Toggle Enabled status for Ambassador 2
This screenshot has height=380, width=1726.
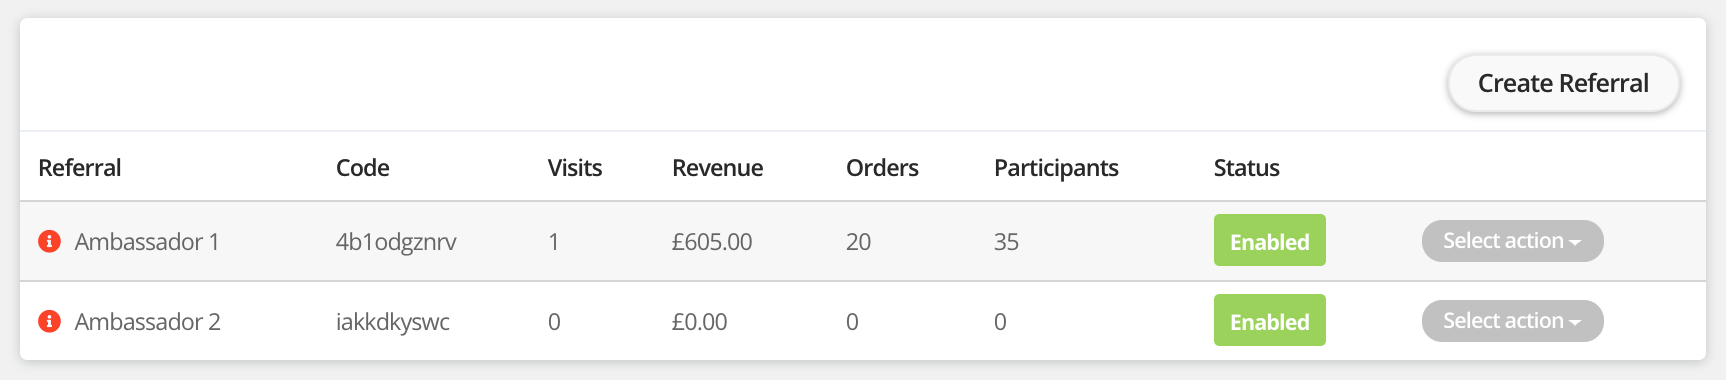click(x=1269, y=320)
